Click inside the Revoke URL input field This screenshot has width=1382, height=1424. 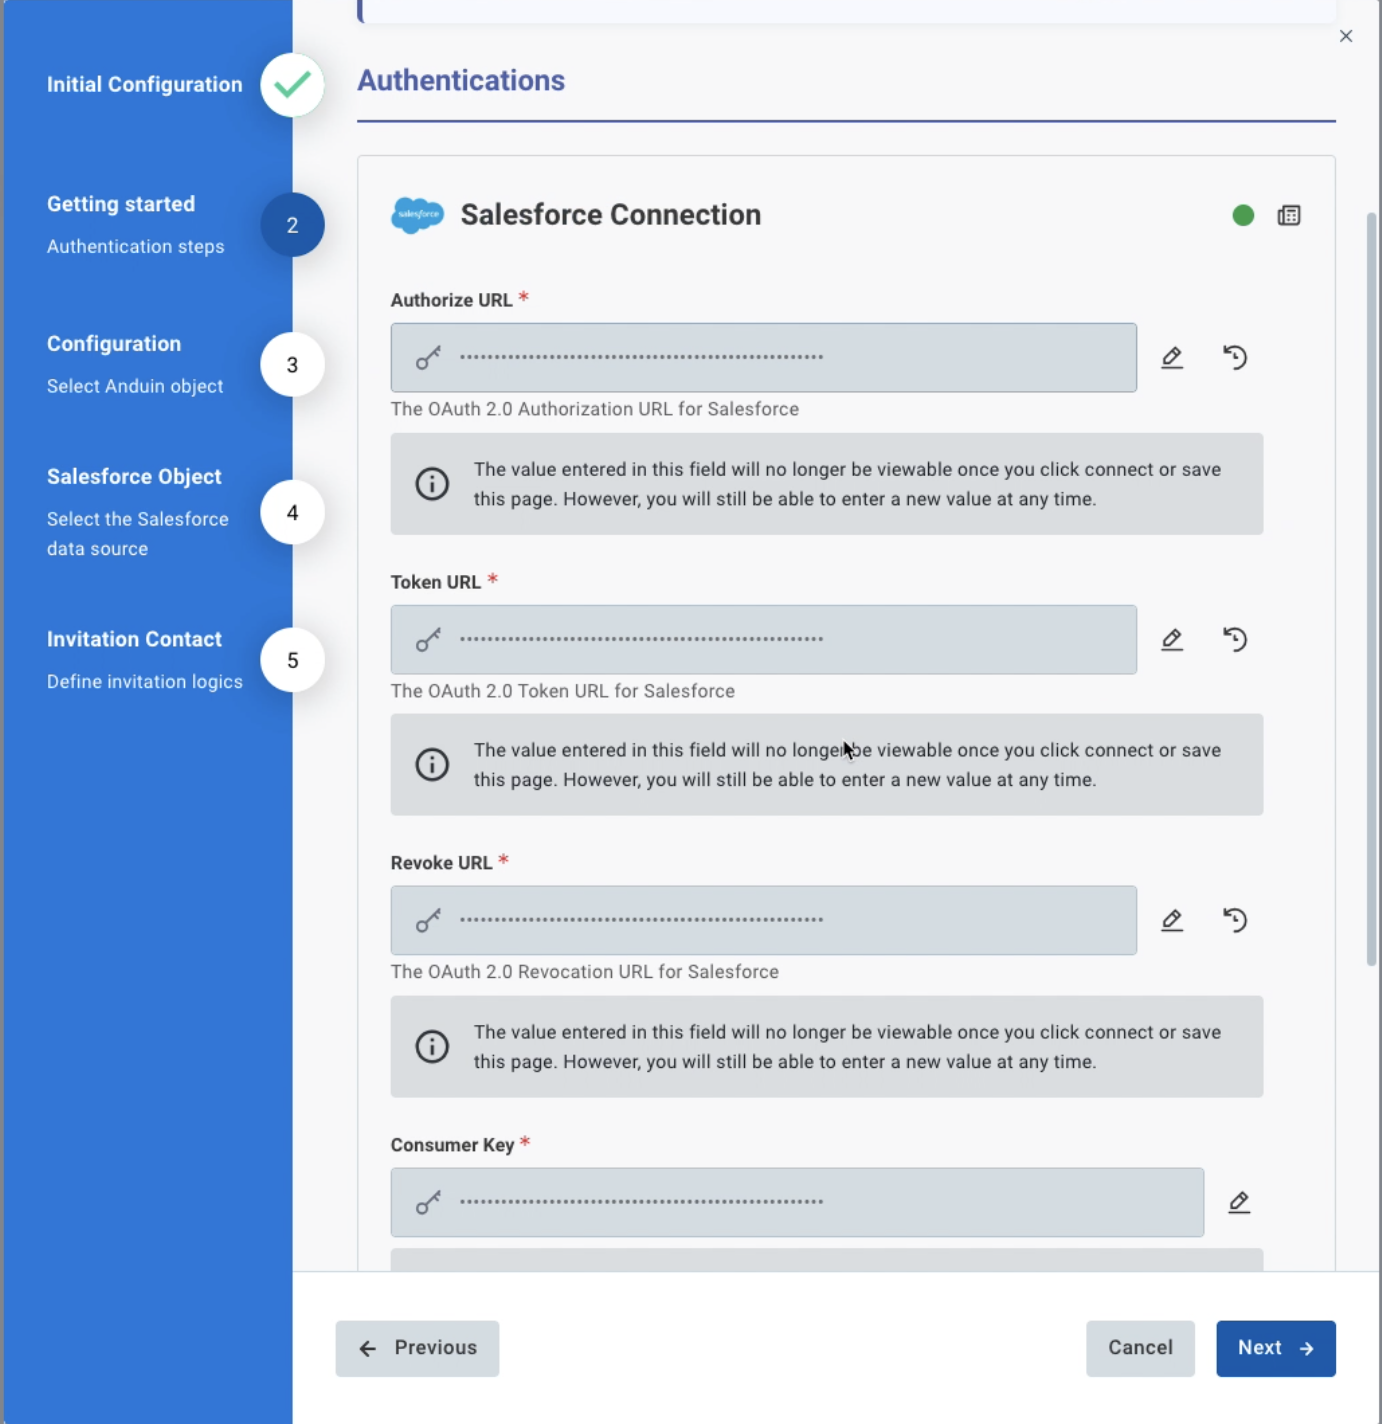[x=764, y=920]
